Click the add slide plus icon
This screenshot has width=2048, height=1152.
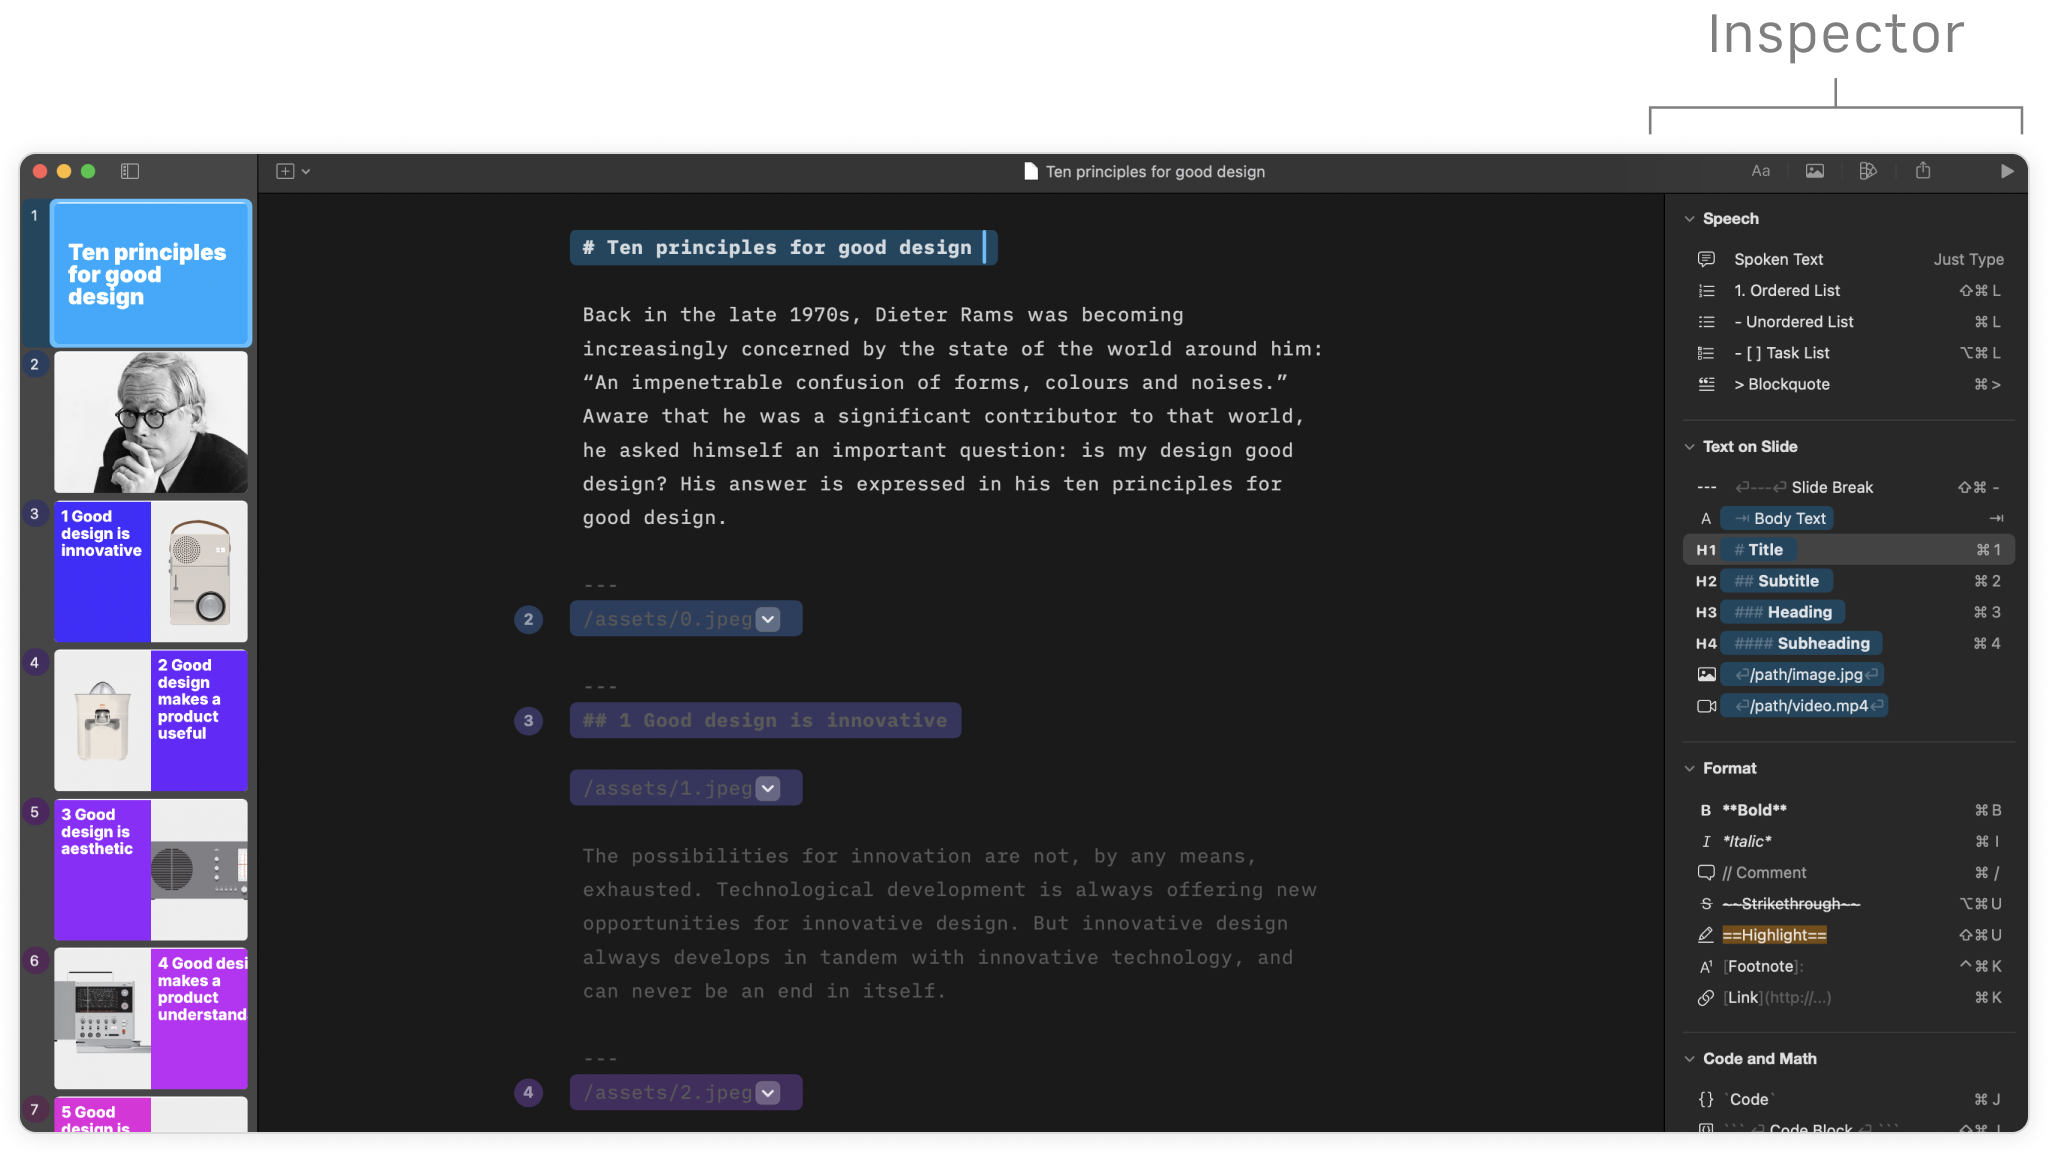[285, 171]
